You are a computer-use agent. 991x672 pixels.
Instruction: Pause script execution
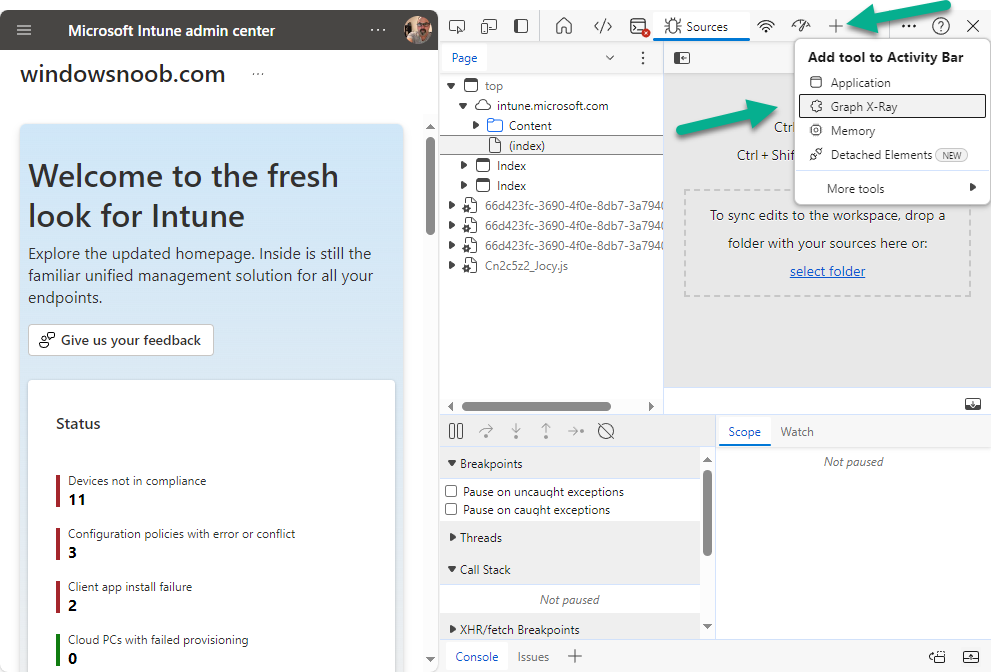(456, 431)
